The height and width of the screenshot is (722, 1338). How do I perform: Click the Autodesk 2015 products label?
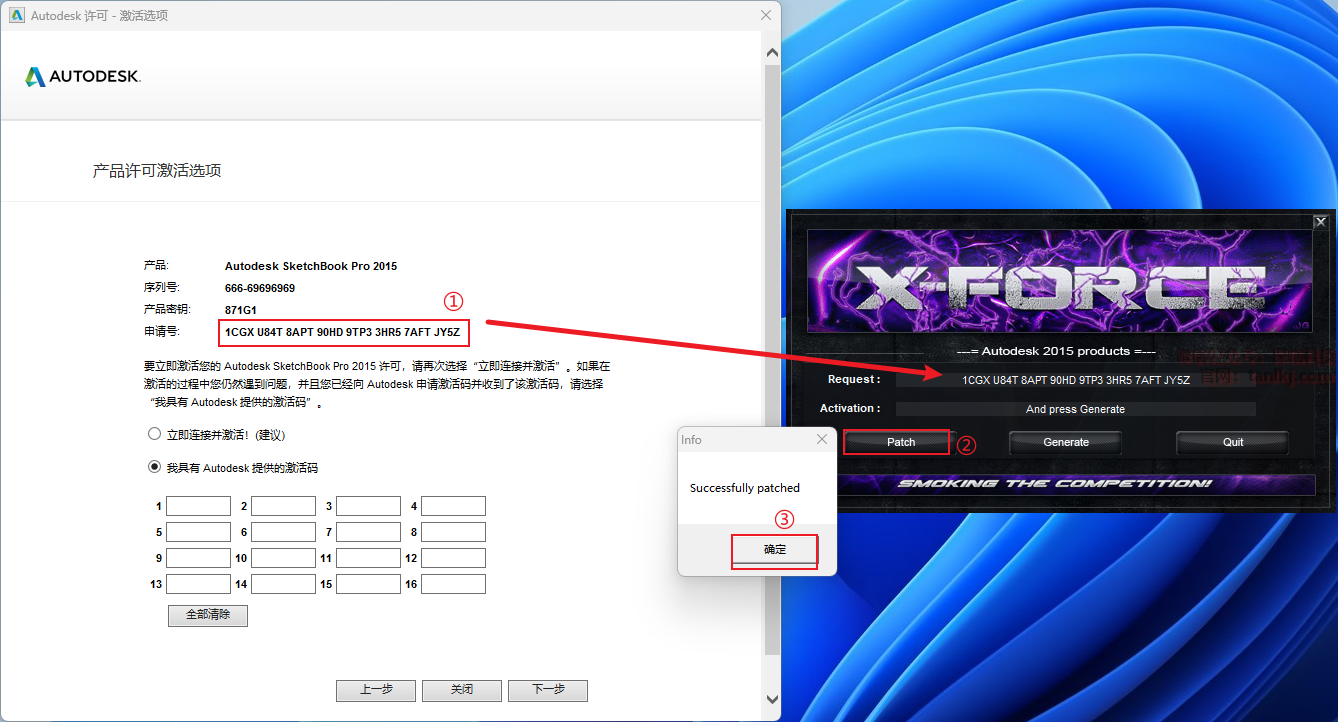pyautogui.click(x=1056, y=352)
